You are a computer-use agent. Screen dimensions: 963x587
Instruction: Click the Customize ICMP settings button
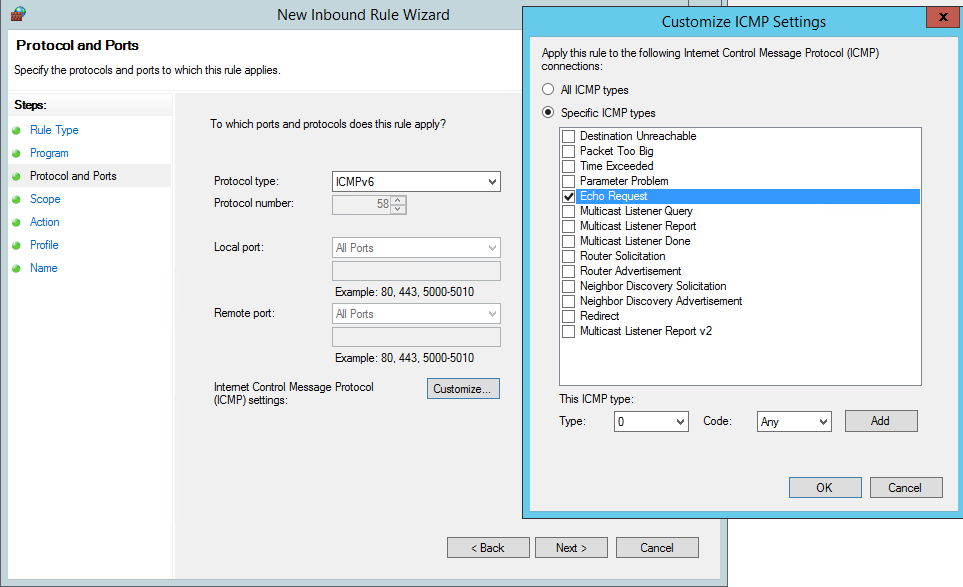pos(463,389)
